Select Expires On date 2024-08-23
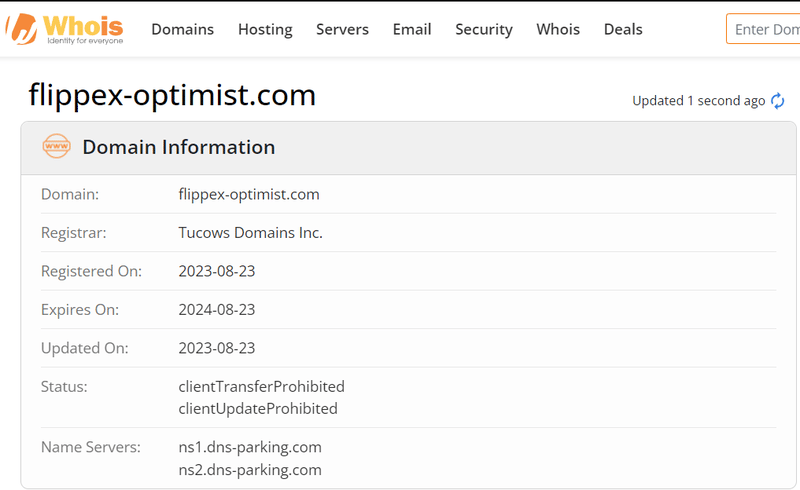Viewport: 800px width, 490px height. pyautogui.click(x=217, y=309)
